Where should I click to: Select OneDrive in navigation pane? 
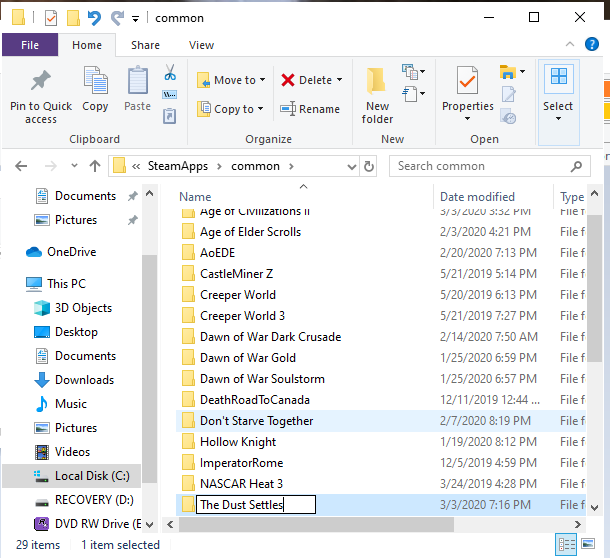pos(61,252)
